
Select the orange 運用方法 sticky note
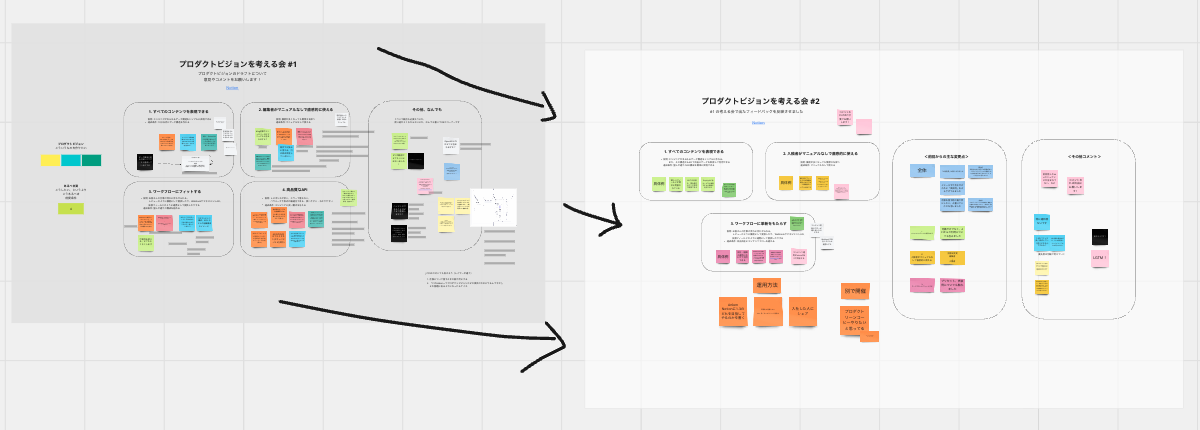tap(767, 285)
